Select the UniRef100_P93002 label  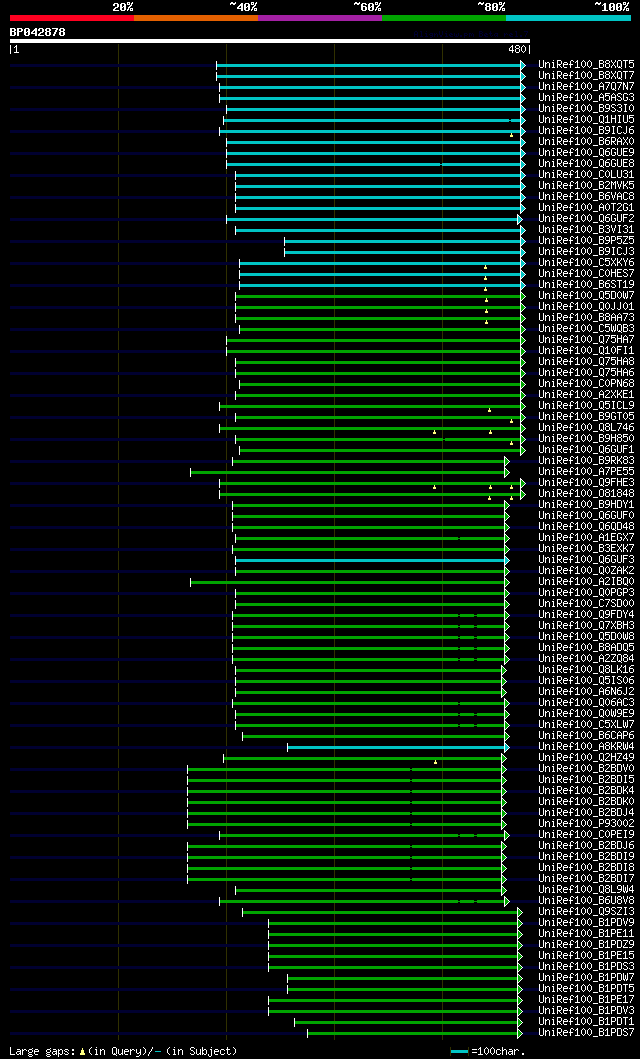[586, 825]
